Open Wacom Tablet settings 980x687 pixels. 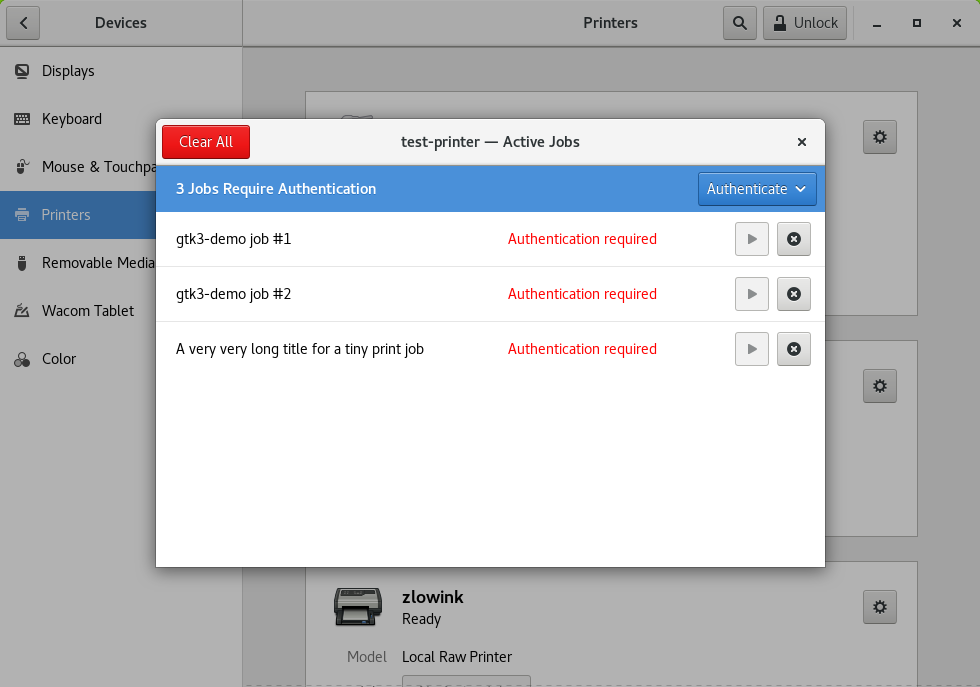[x=78, y=311]
